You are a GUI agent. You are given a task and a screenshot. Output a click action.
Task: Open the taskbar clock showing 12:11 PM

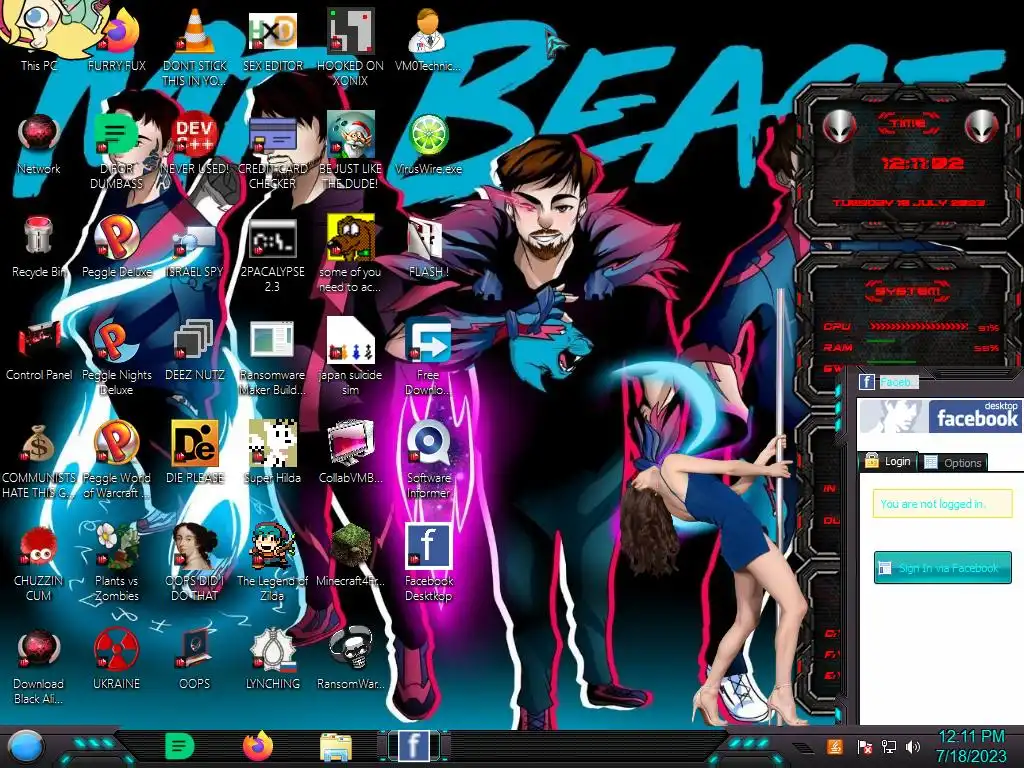click(x=971, y=746)
